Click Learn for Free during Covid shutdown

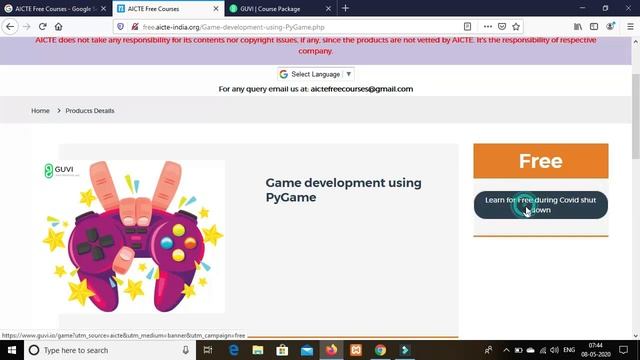click(x=541, y=205)
